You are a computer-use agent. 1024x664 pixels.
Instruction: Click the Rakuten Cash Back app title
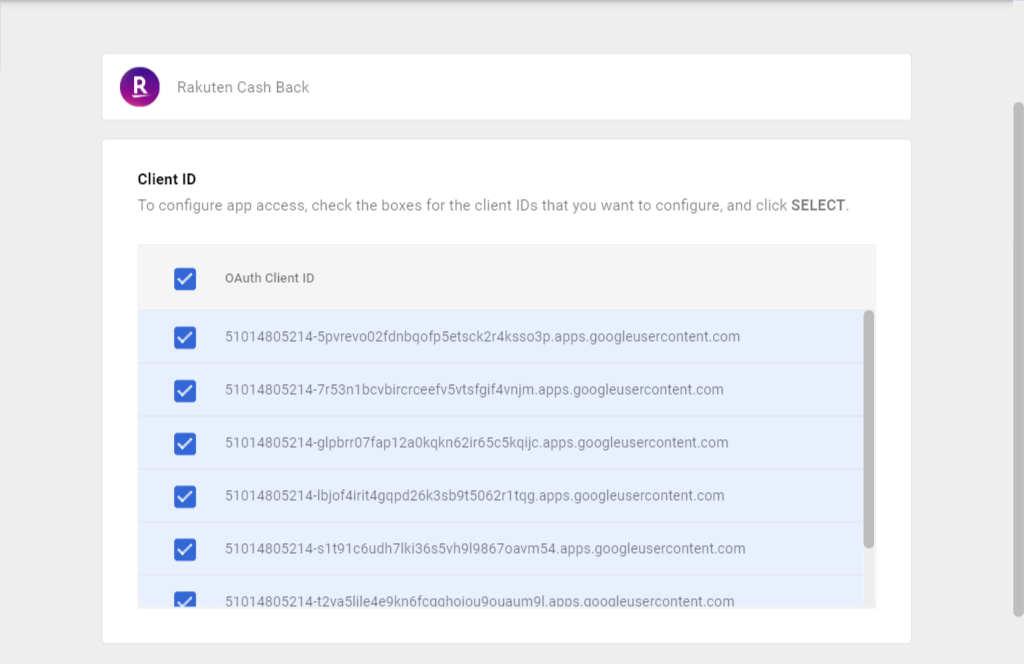(243, 87)
